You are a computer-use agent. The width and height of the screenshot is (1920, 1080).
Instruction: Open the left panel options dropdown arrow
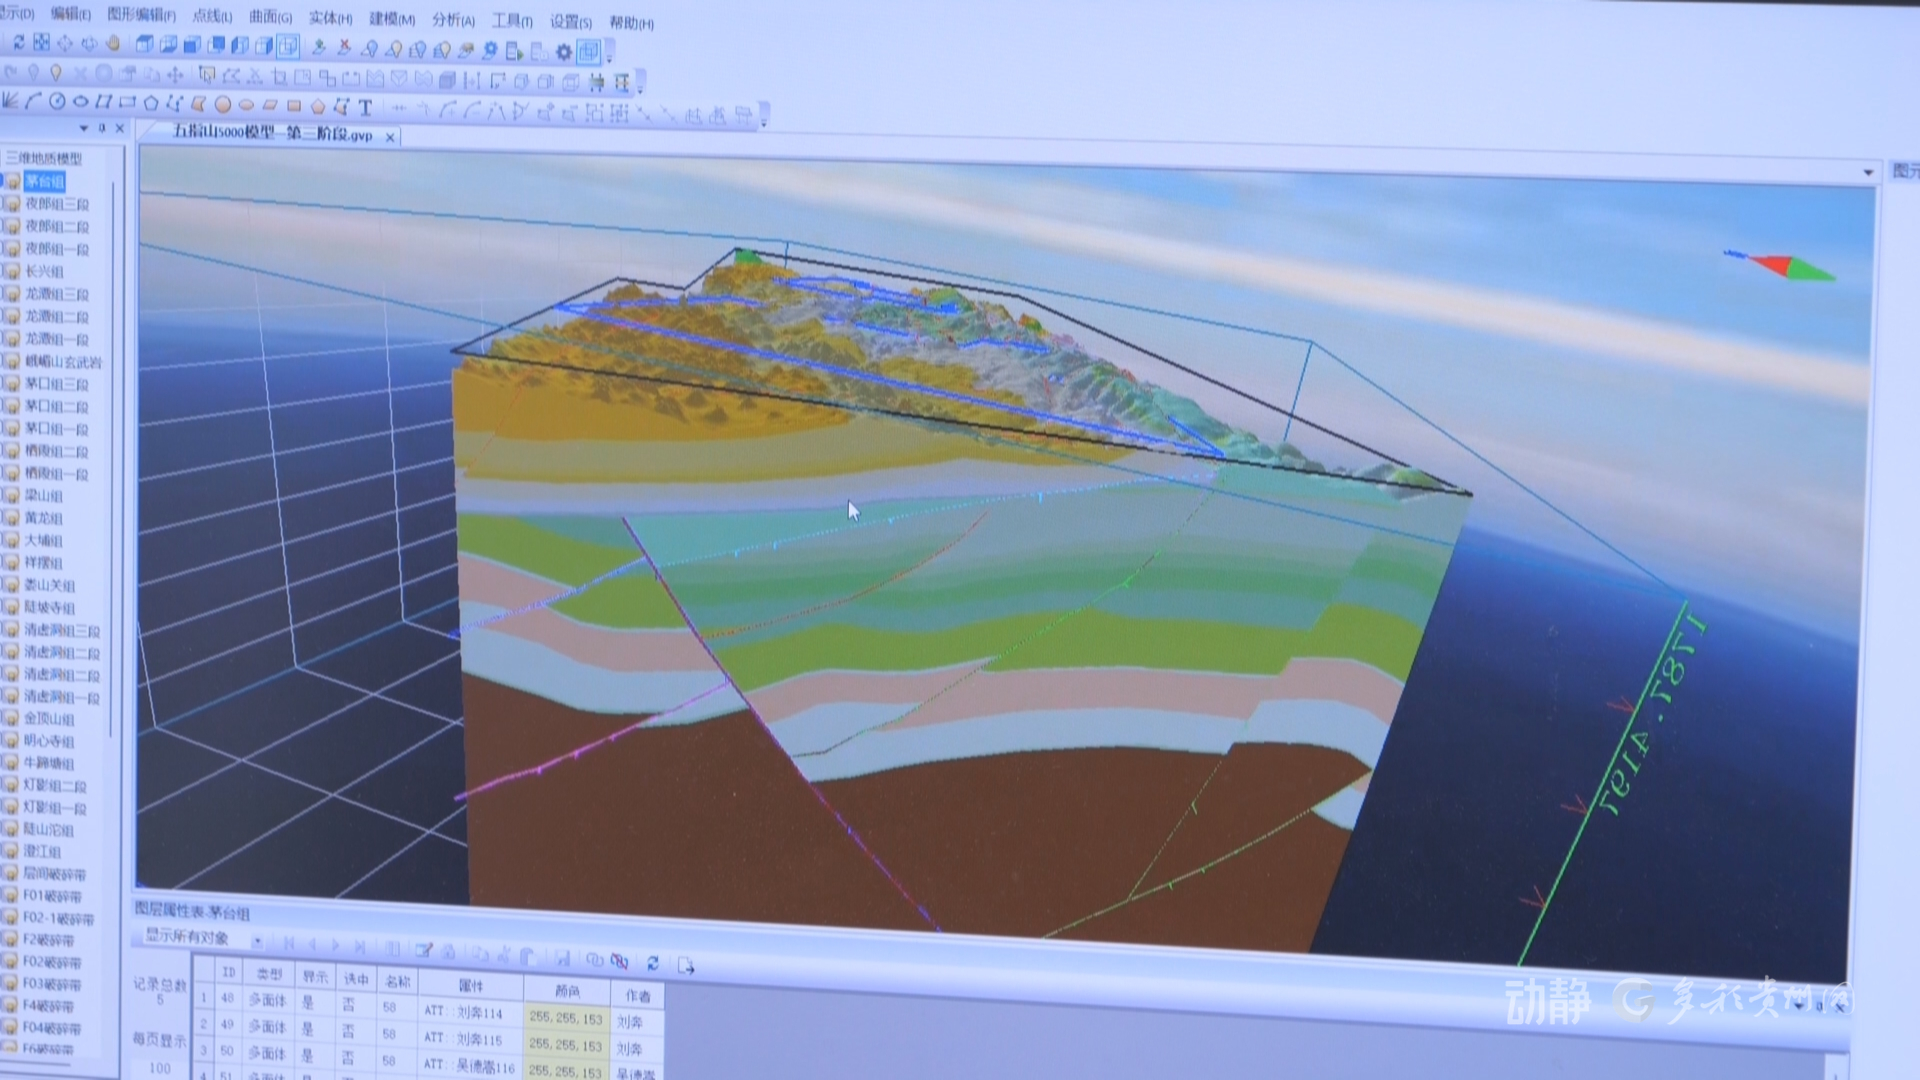coord(84,128)
